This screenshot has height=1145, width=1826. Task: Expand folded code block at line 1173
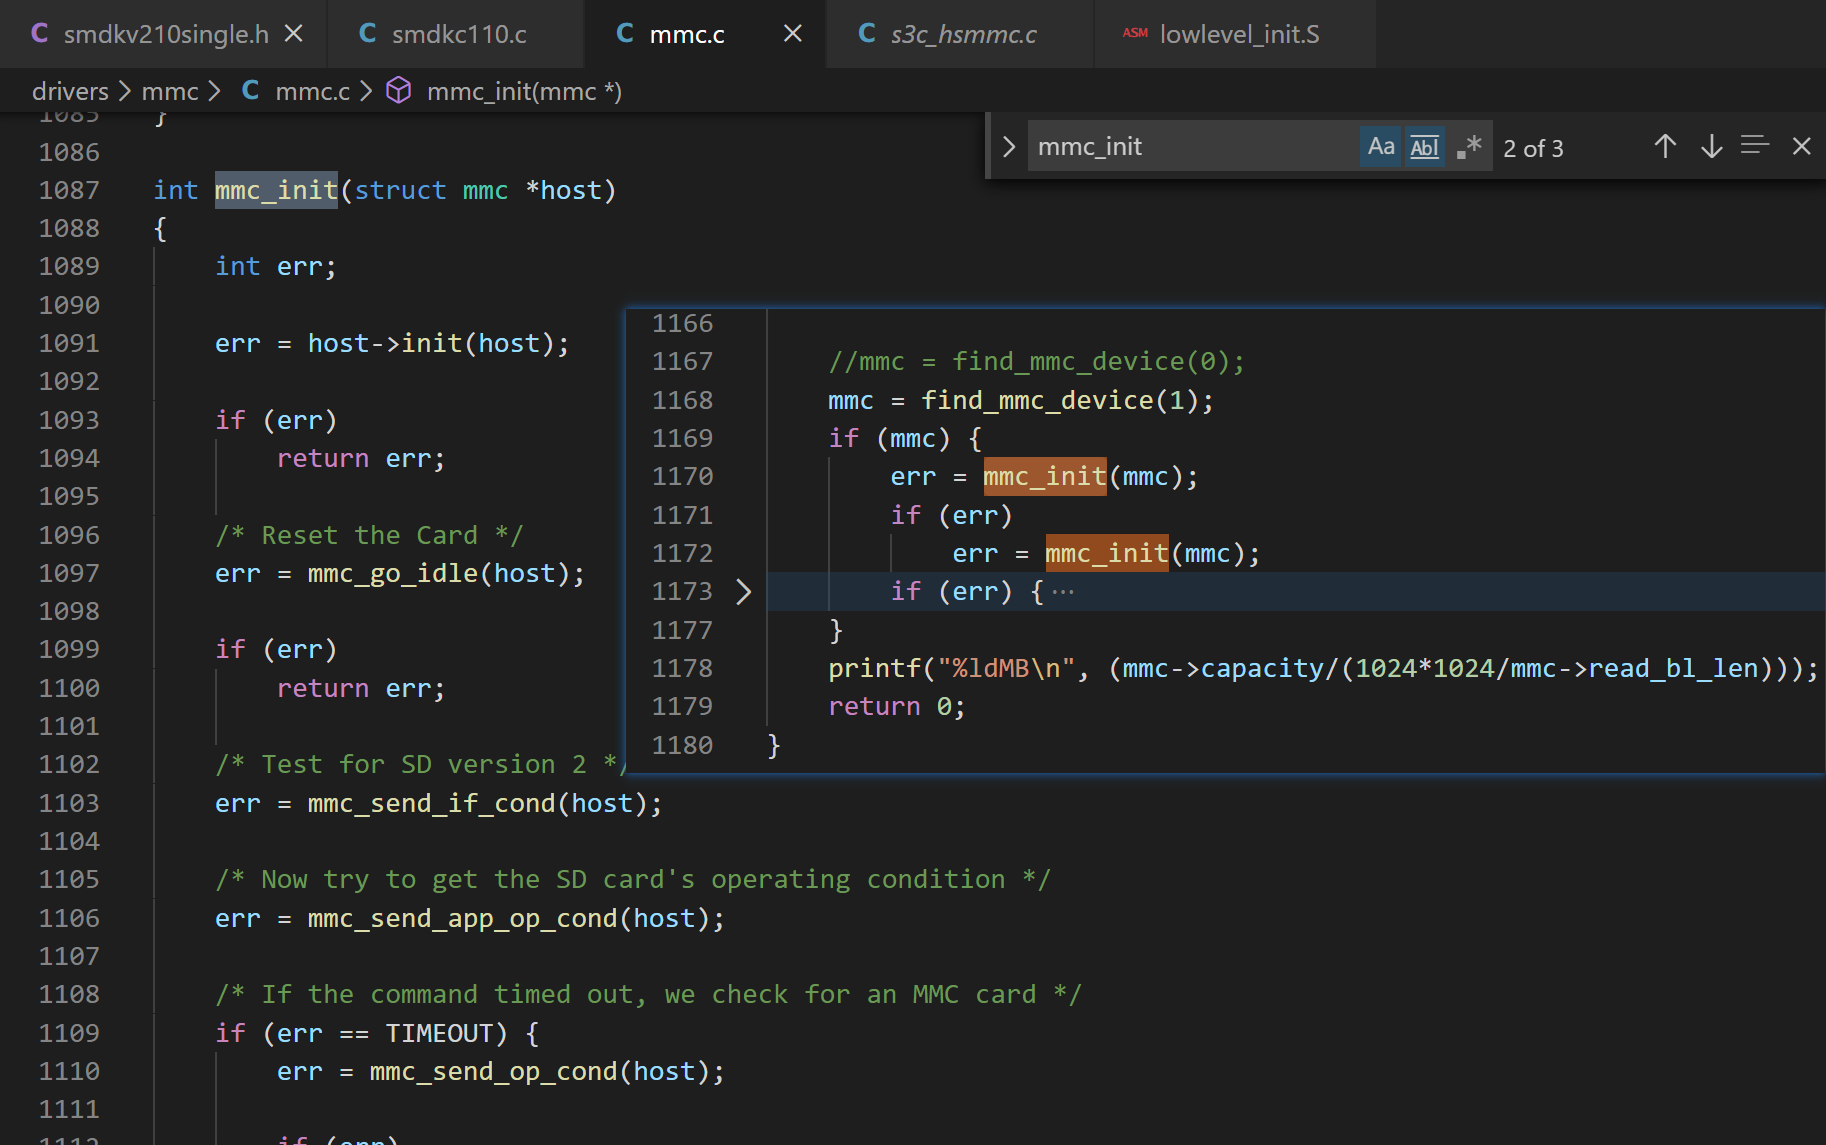click(743, 592)
